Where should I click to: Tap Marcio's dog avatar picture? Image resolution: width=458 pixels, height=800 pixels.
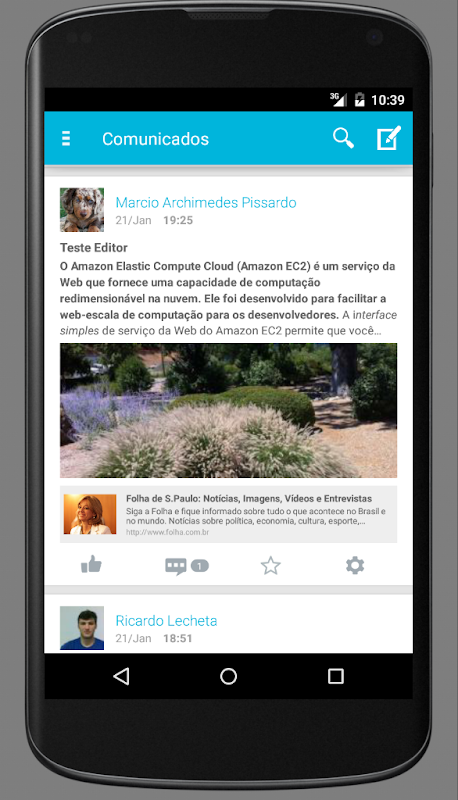[x=82, y=210]
